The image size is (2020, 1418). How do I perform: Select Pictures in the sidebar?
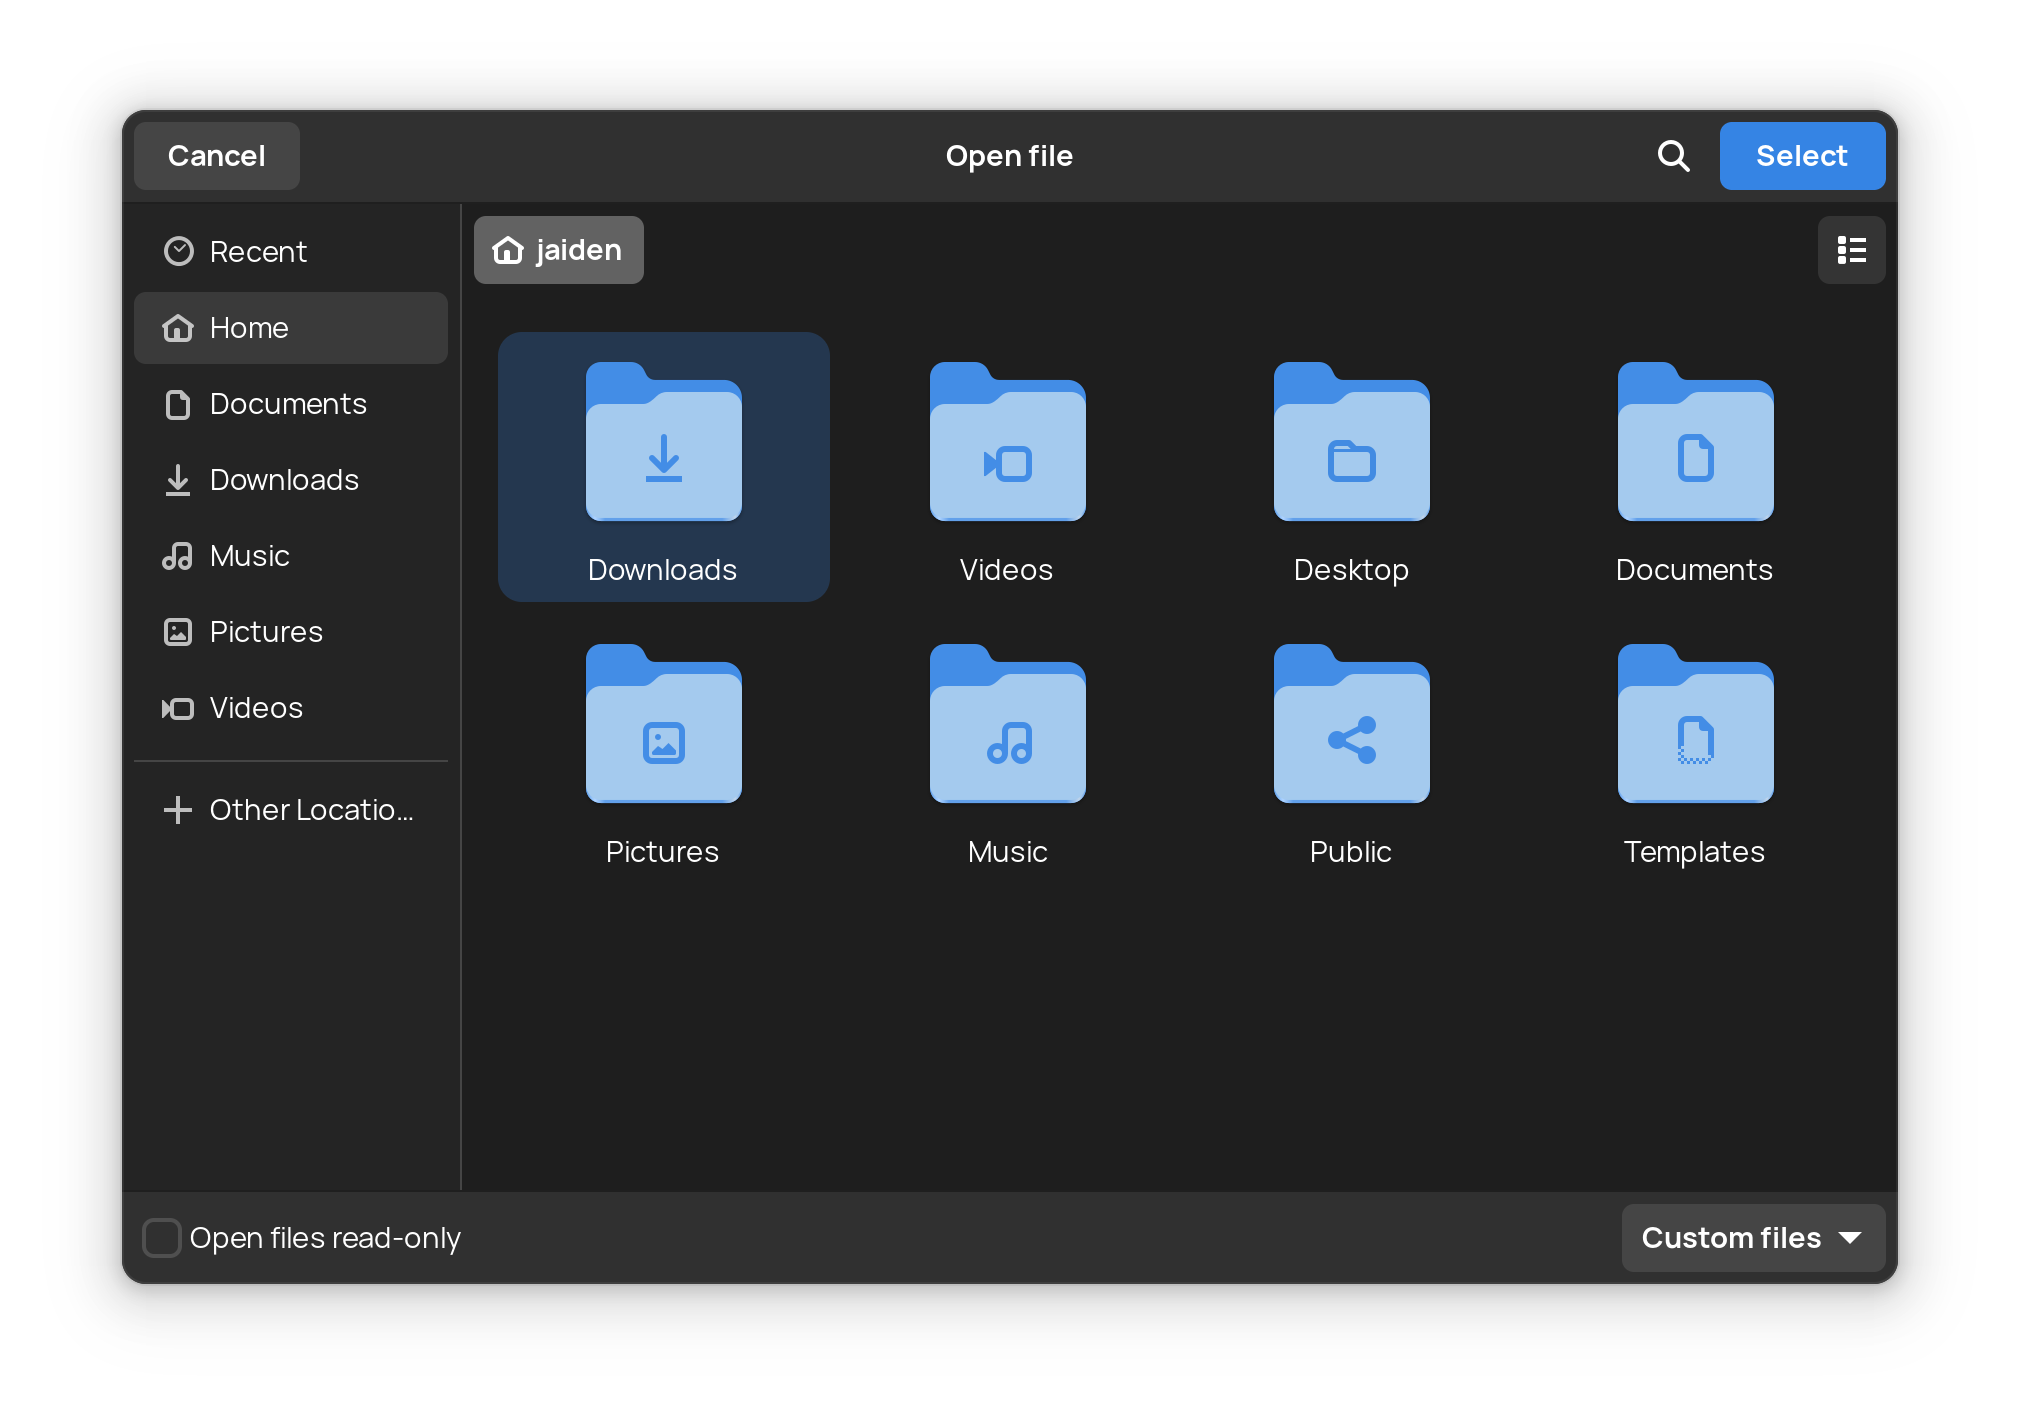point(291,632)
